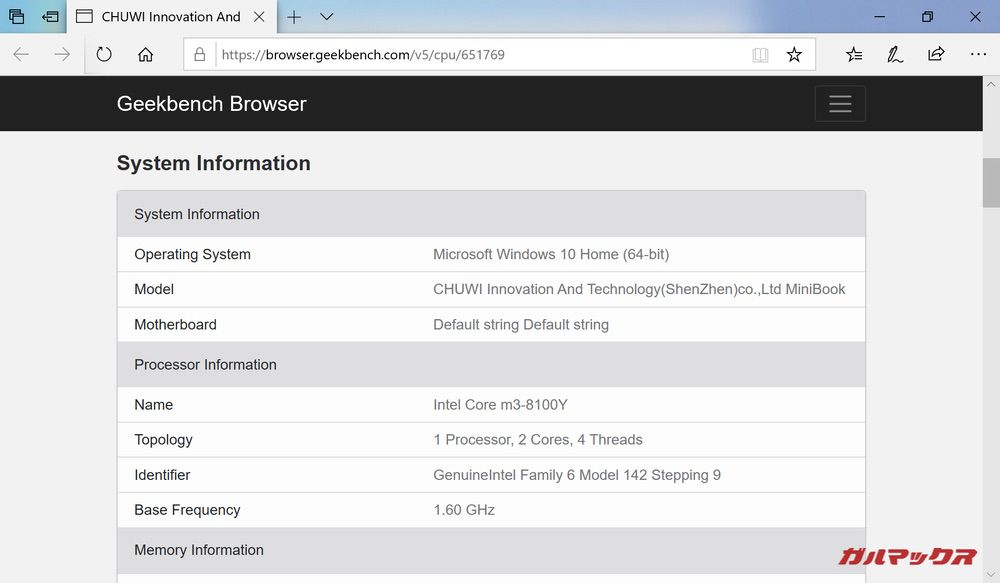
Task: Click the Add notes pen icon
Action: tap(895, 55)
